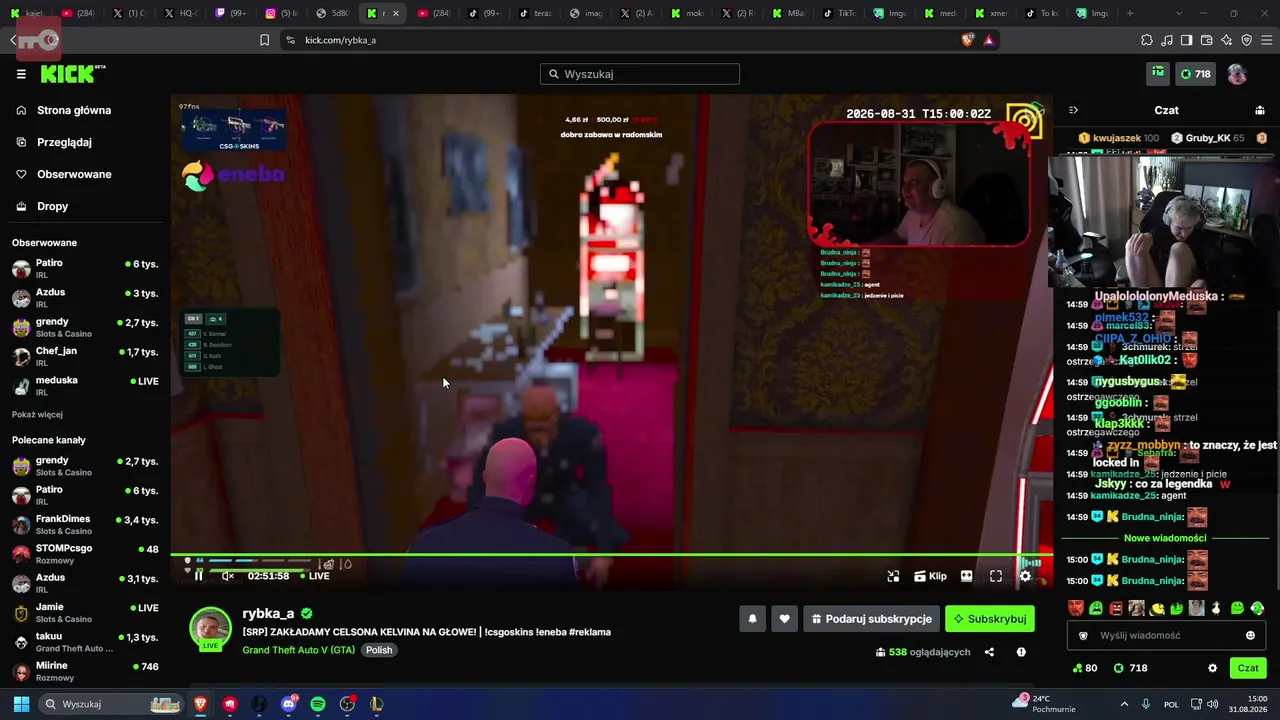Open Brave VPN shield icon
Viewport: 1280px width, 720px height.
point(1247,40)
